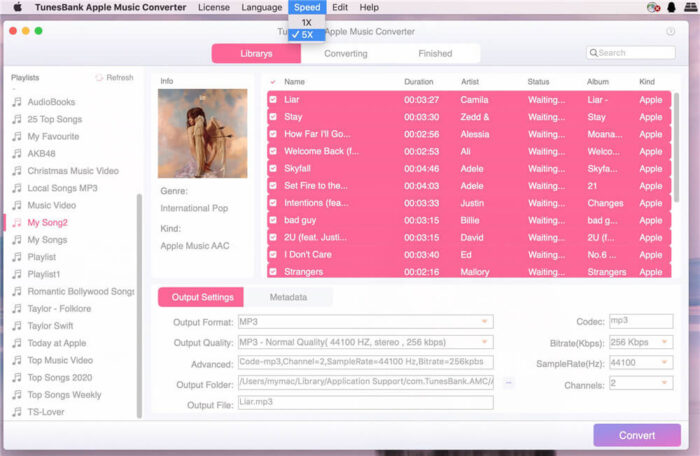The height and width of the screenshot is (456, 700).
Task: Uncheck the checkbox for the song Liar
Action: (x=273, y=100)
